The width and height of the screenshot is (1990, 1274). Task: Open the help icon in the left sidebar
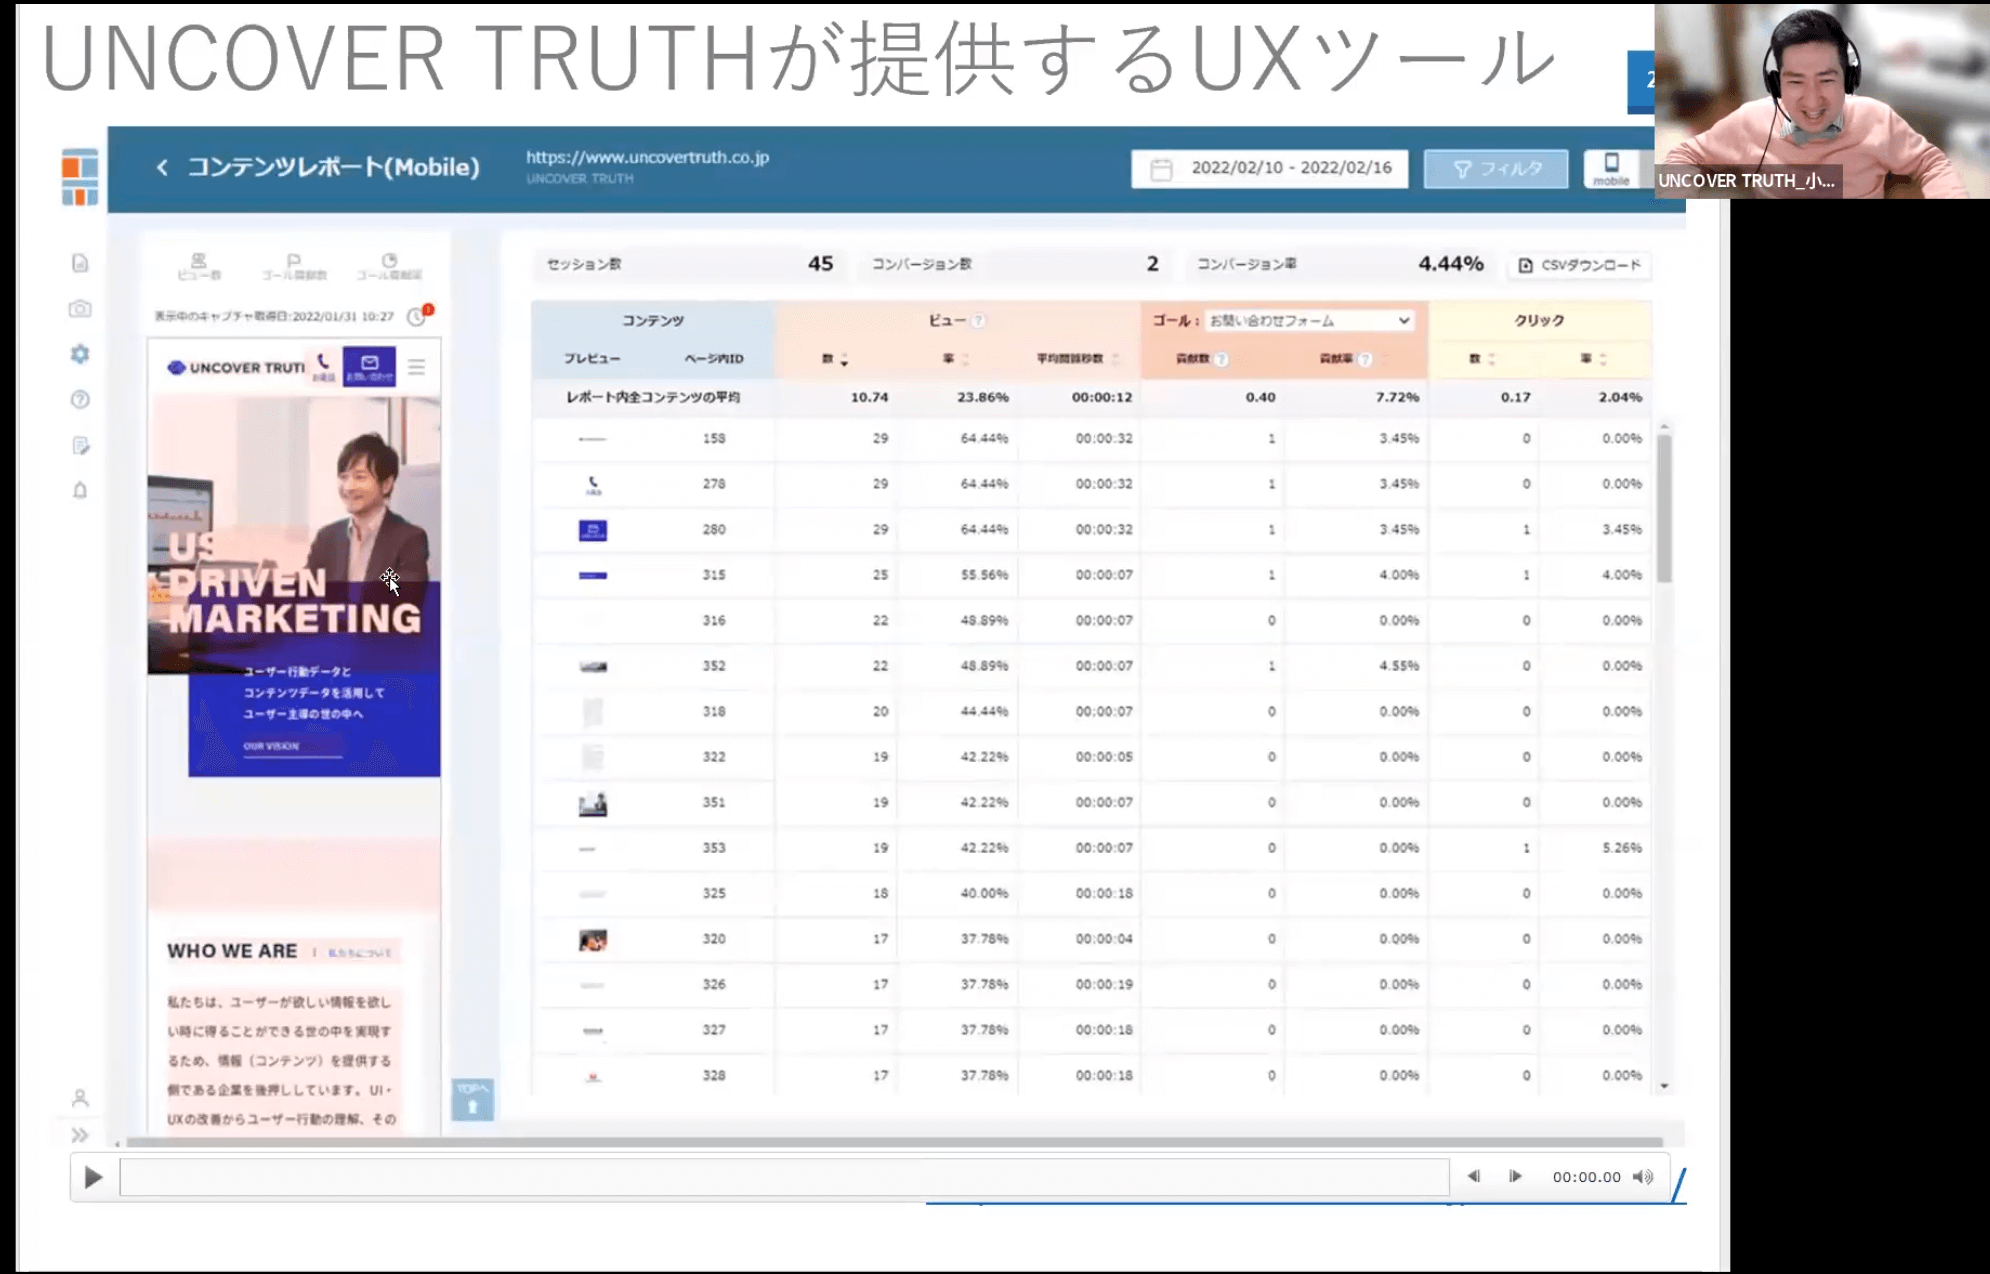[80, 399]
